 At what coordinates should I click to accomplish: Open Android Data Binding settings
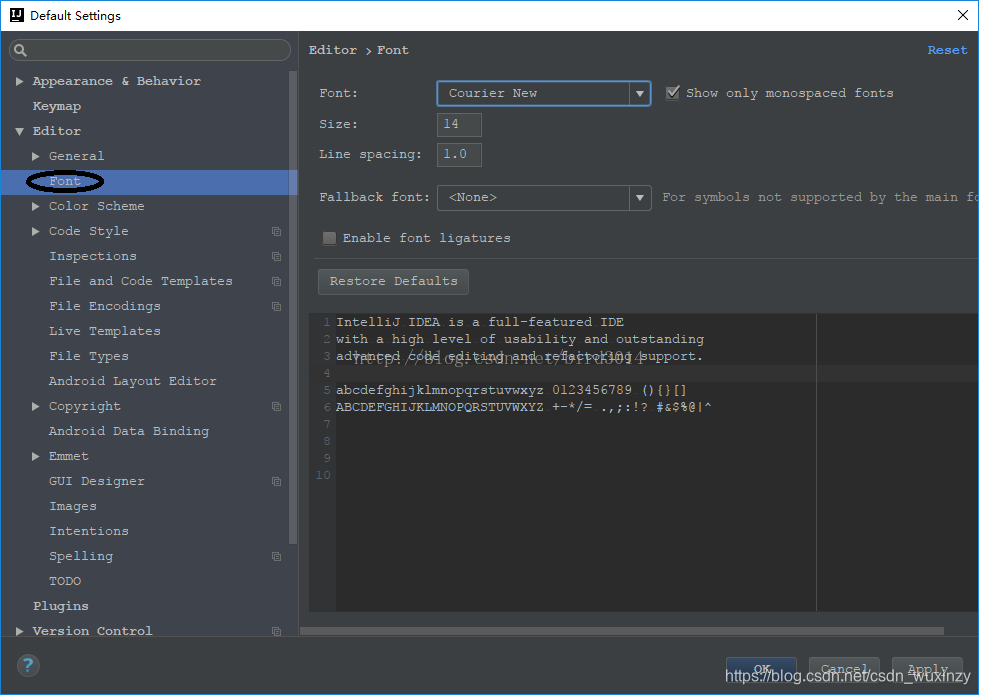click(x=129, y=432)
